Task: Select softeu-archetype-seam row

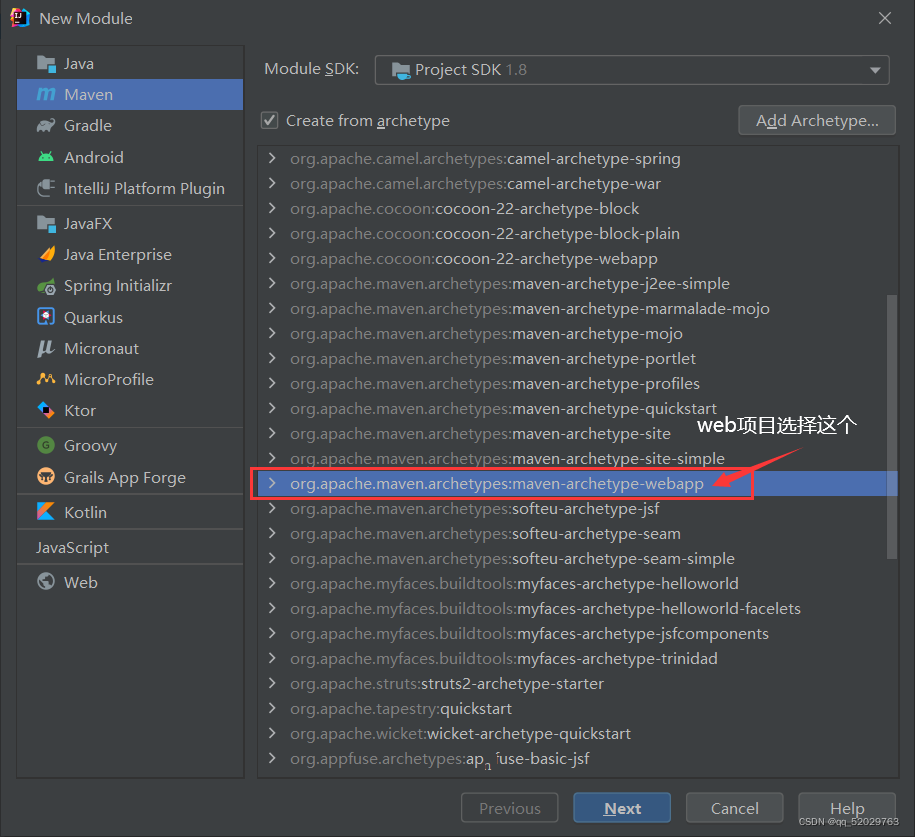Action: [x=578, y=533]
